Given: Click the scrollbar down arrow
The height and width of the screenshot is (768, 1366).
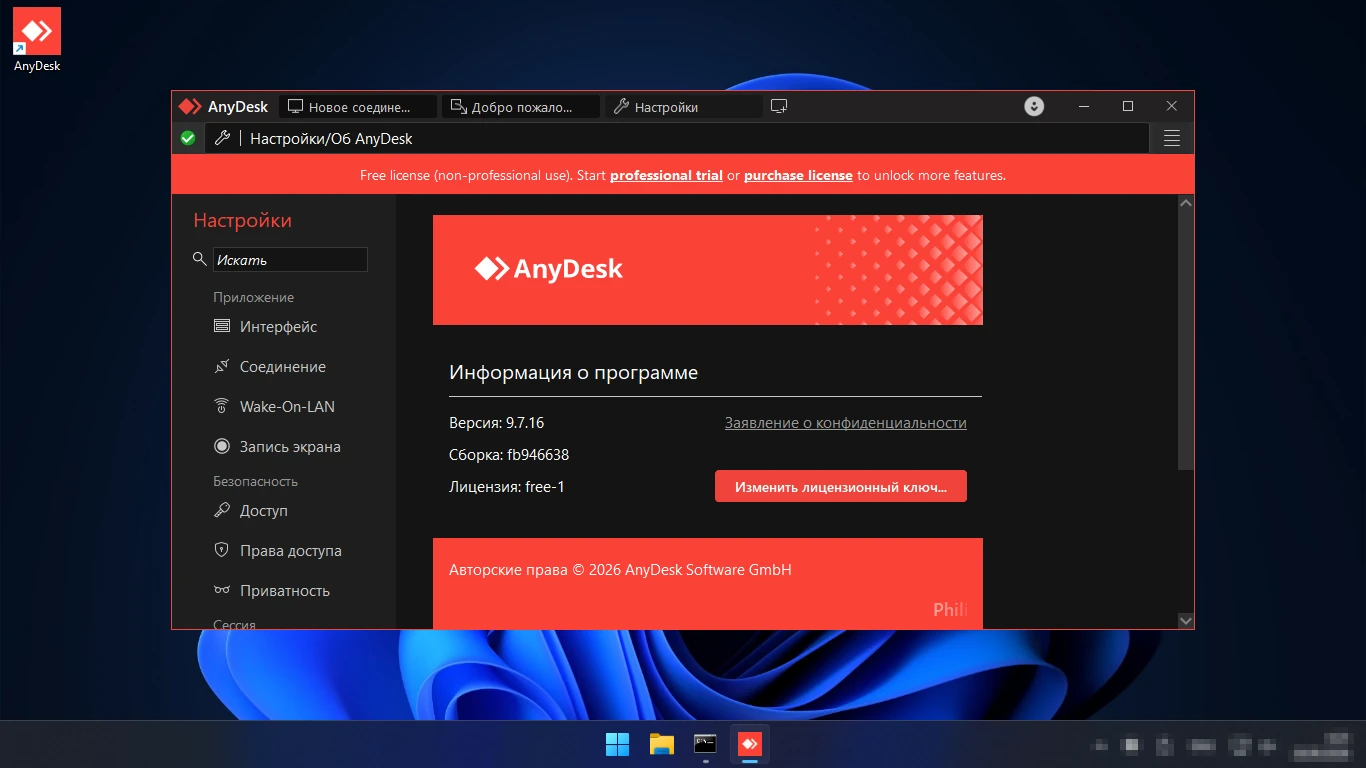Looking at the screenshot, I should tap(1186, 621).
